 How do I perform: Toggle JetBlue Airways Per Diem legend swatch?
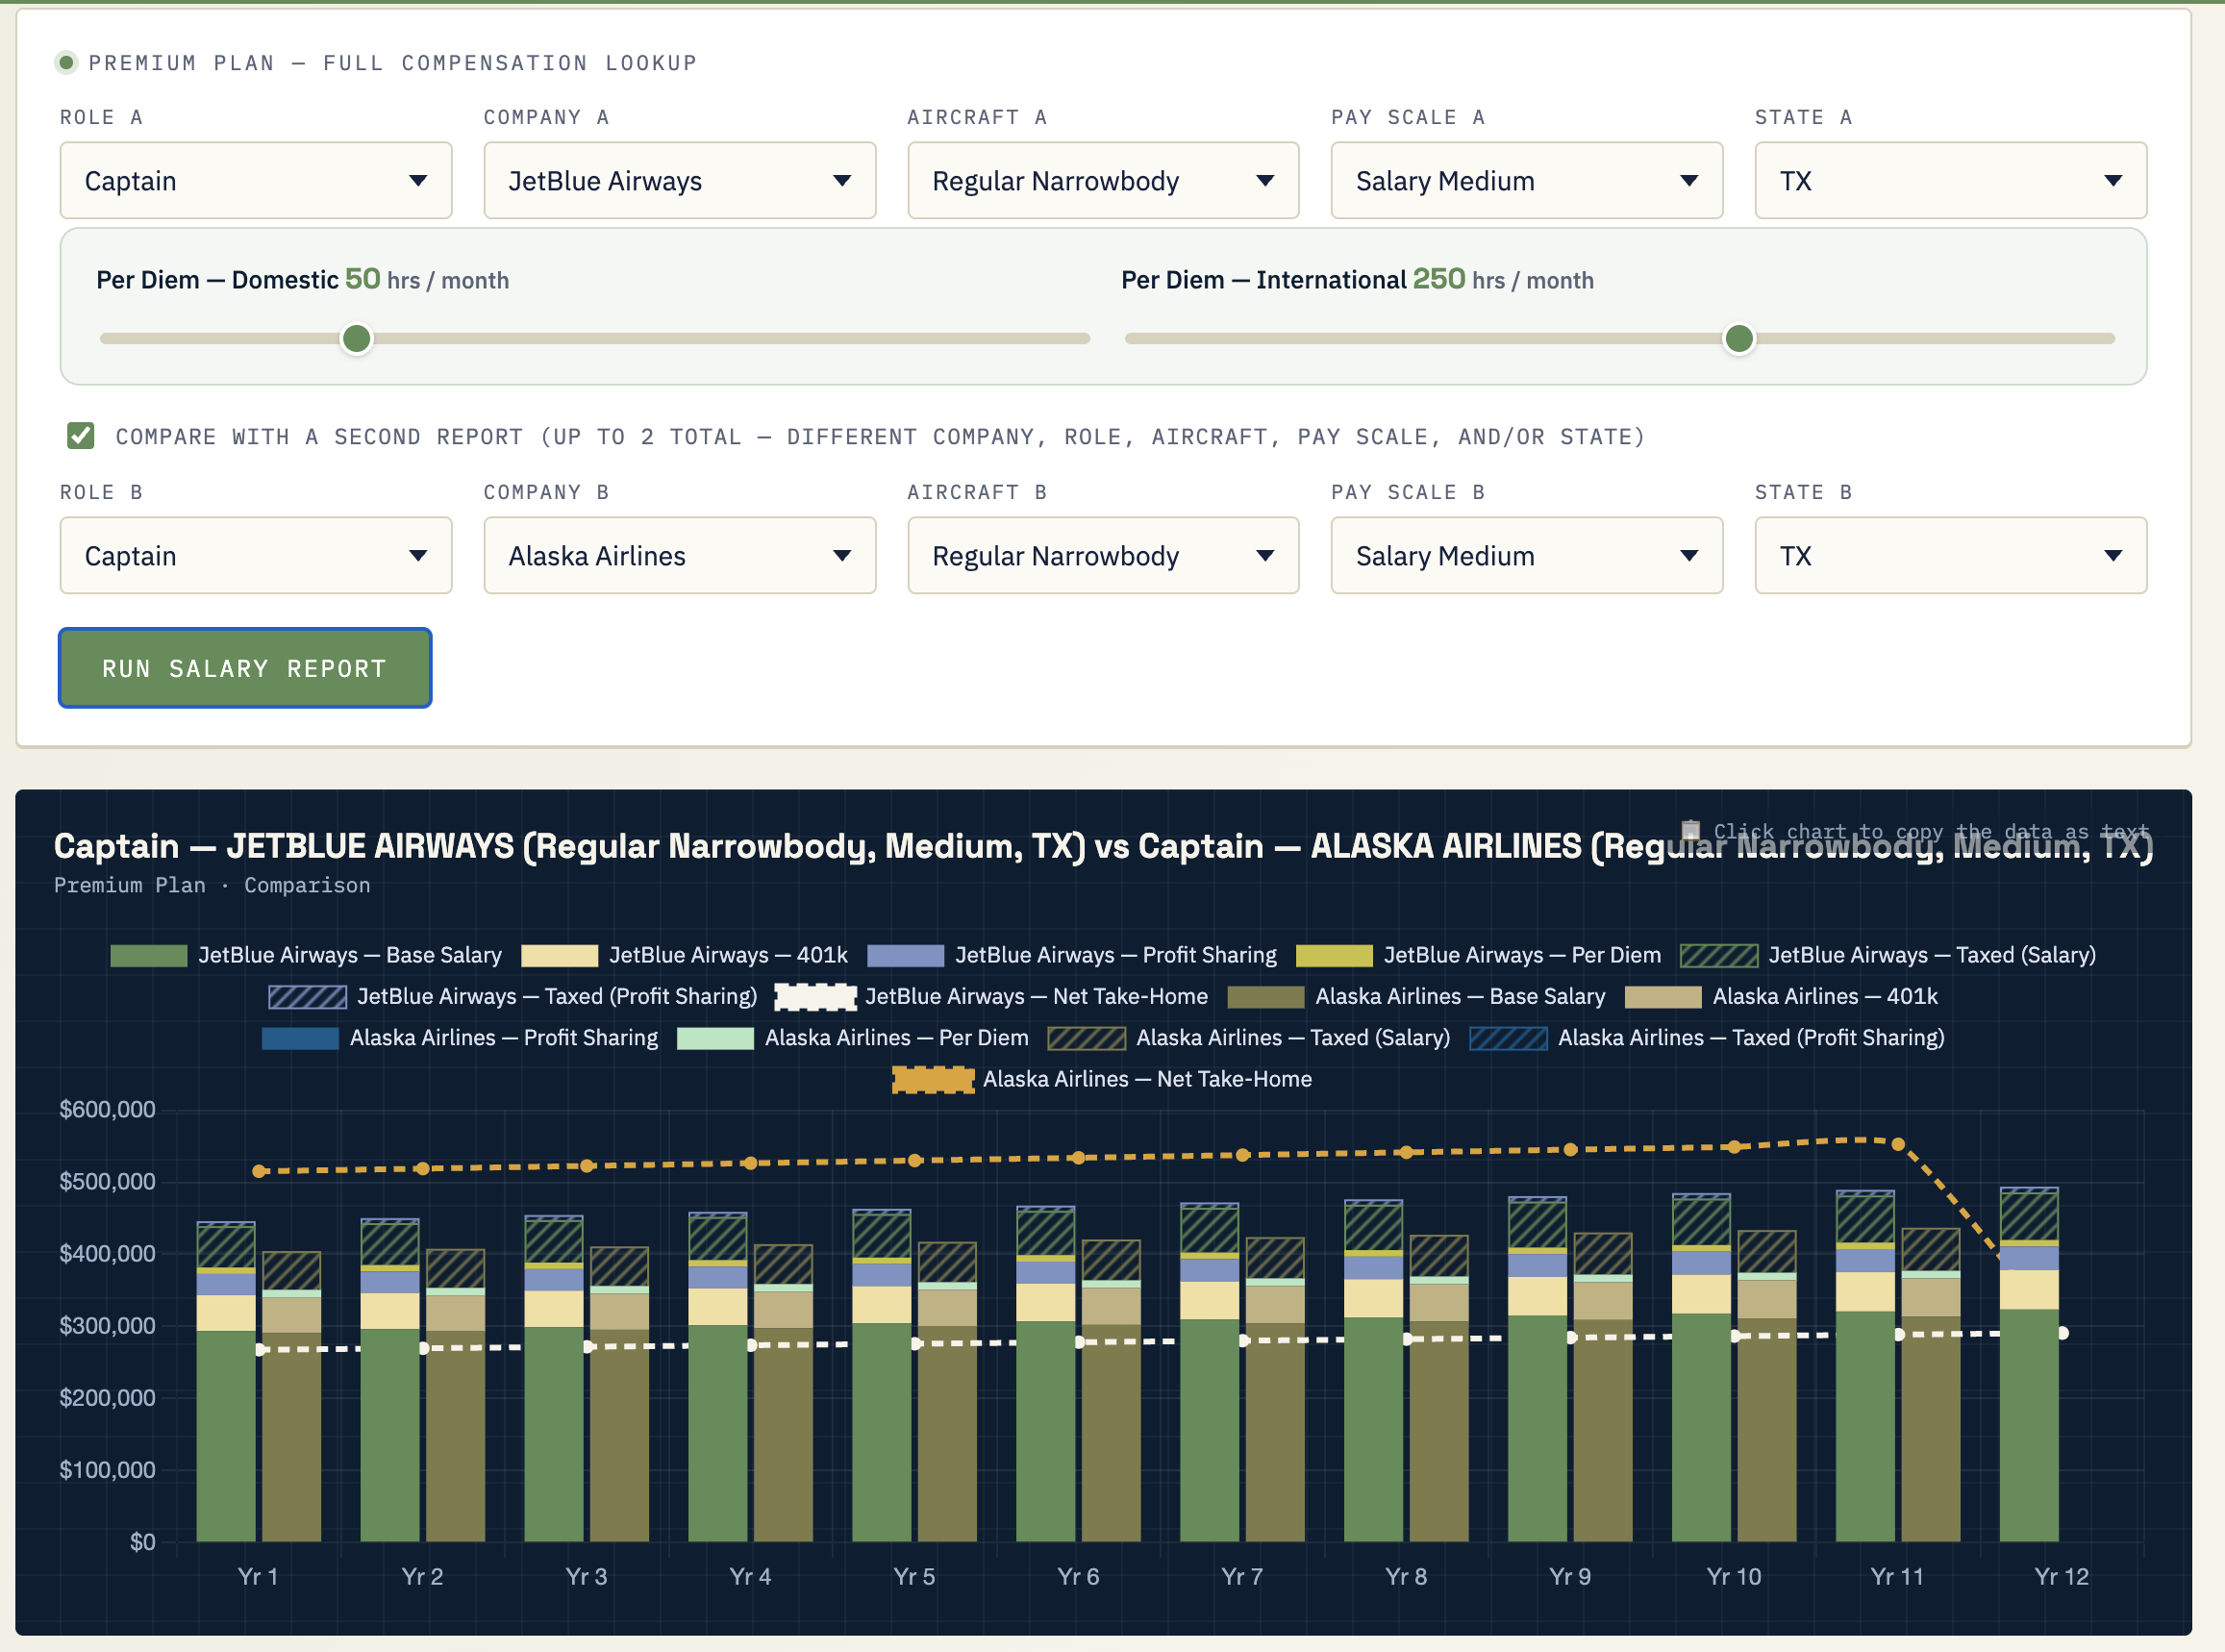pos(1335,956)
